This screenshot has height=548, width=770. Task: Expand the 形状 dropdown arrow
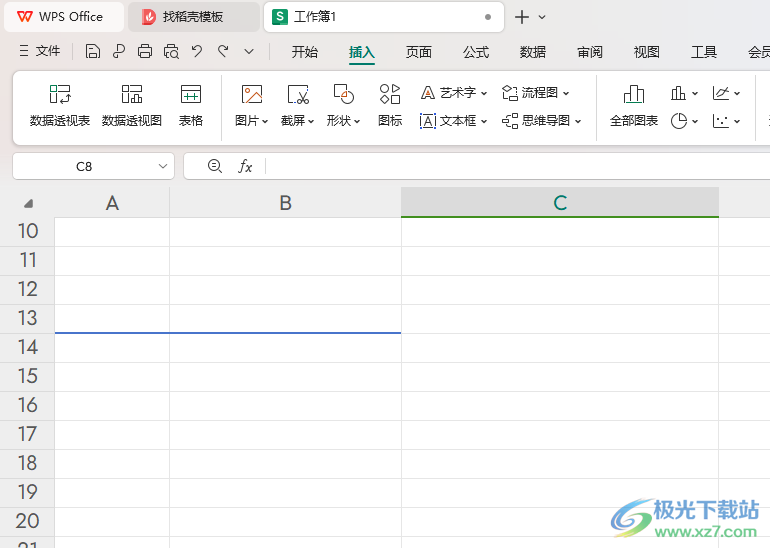pyautogui.click(x=357, y=121)
